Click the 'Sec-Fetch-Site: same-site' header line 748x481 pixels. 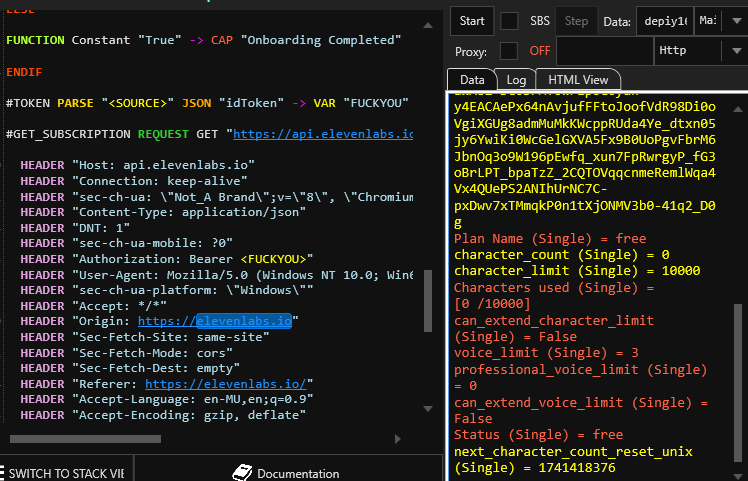click(145, 337)
